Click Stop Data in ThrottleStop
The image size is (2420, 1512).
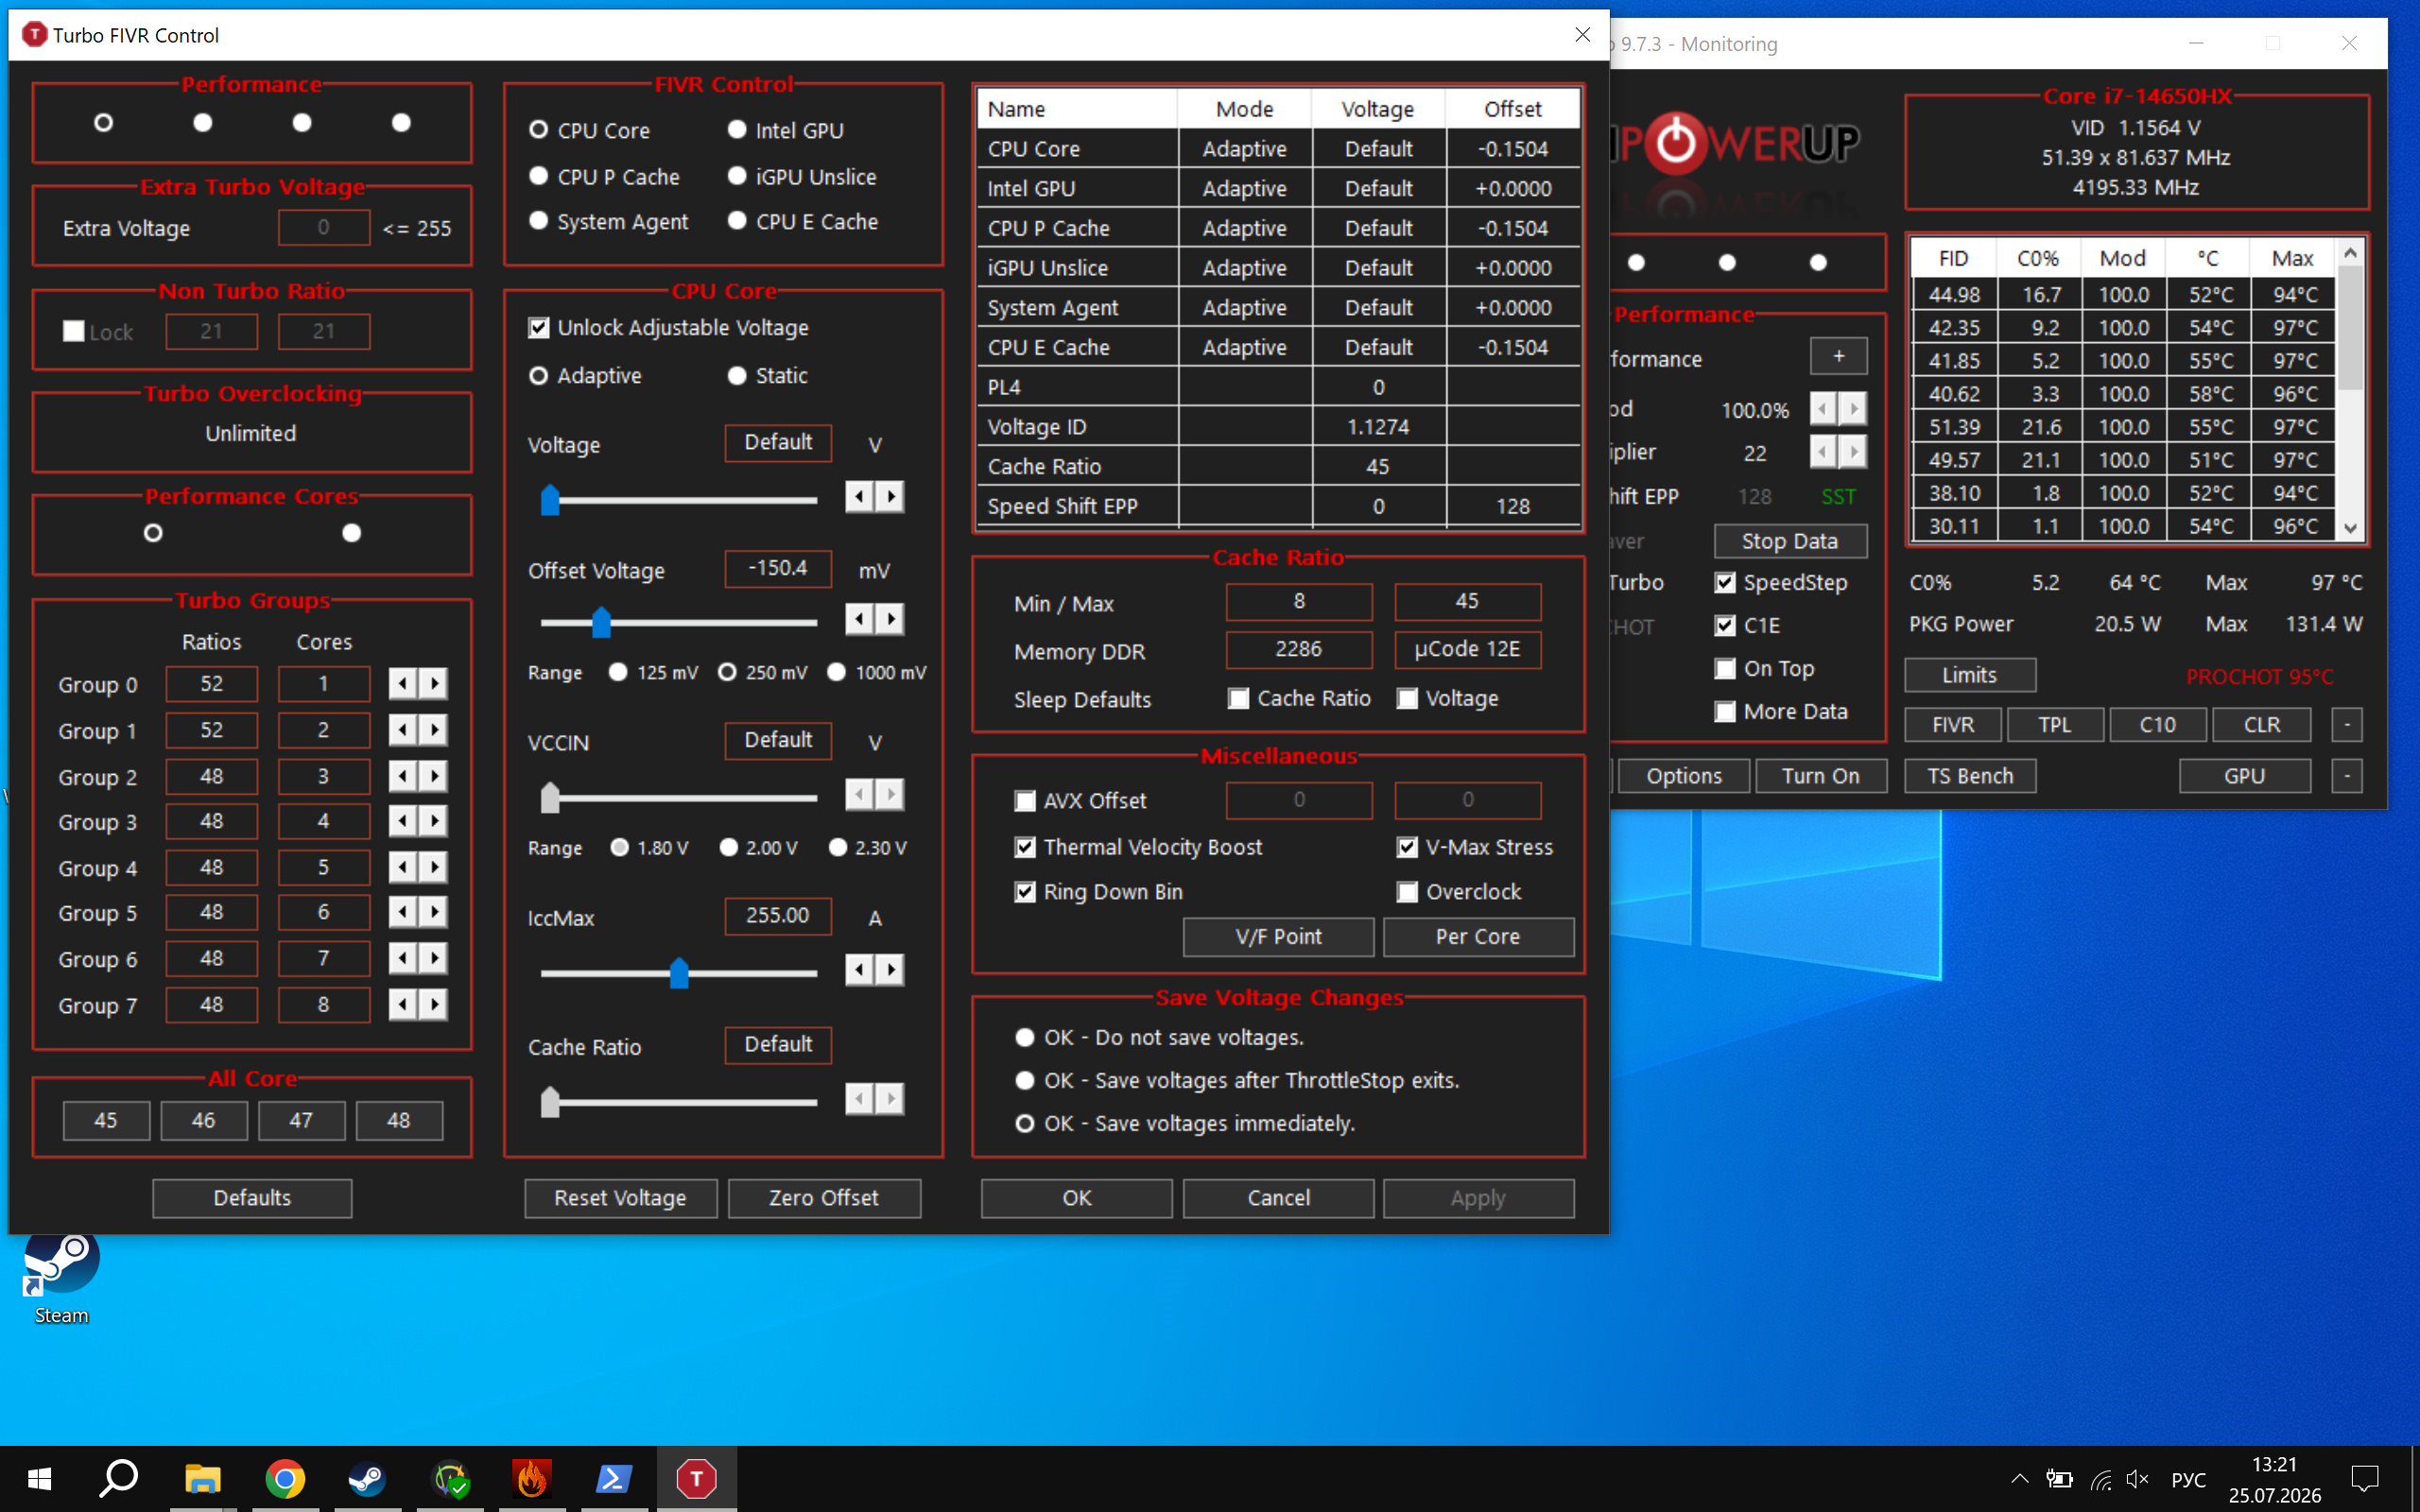pos(1790,541)
